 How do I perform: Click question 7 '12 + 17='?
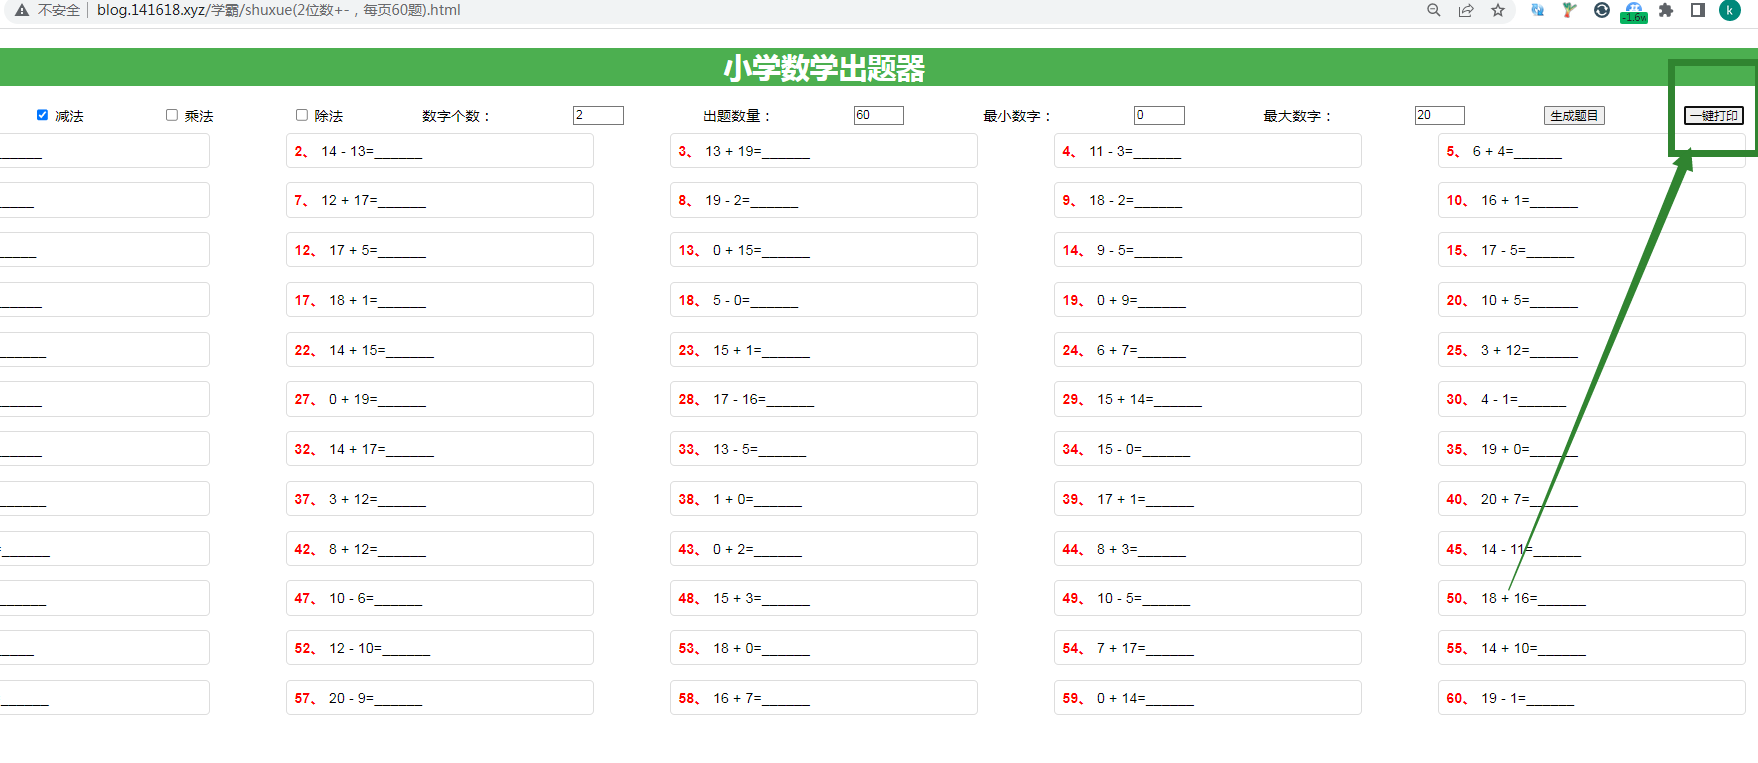pos(439,200)
